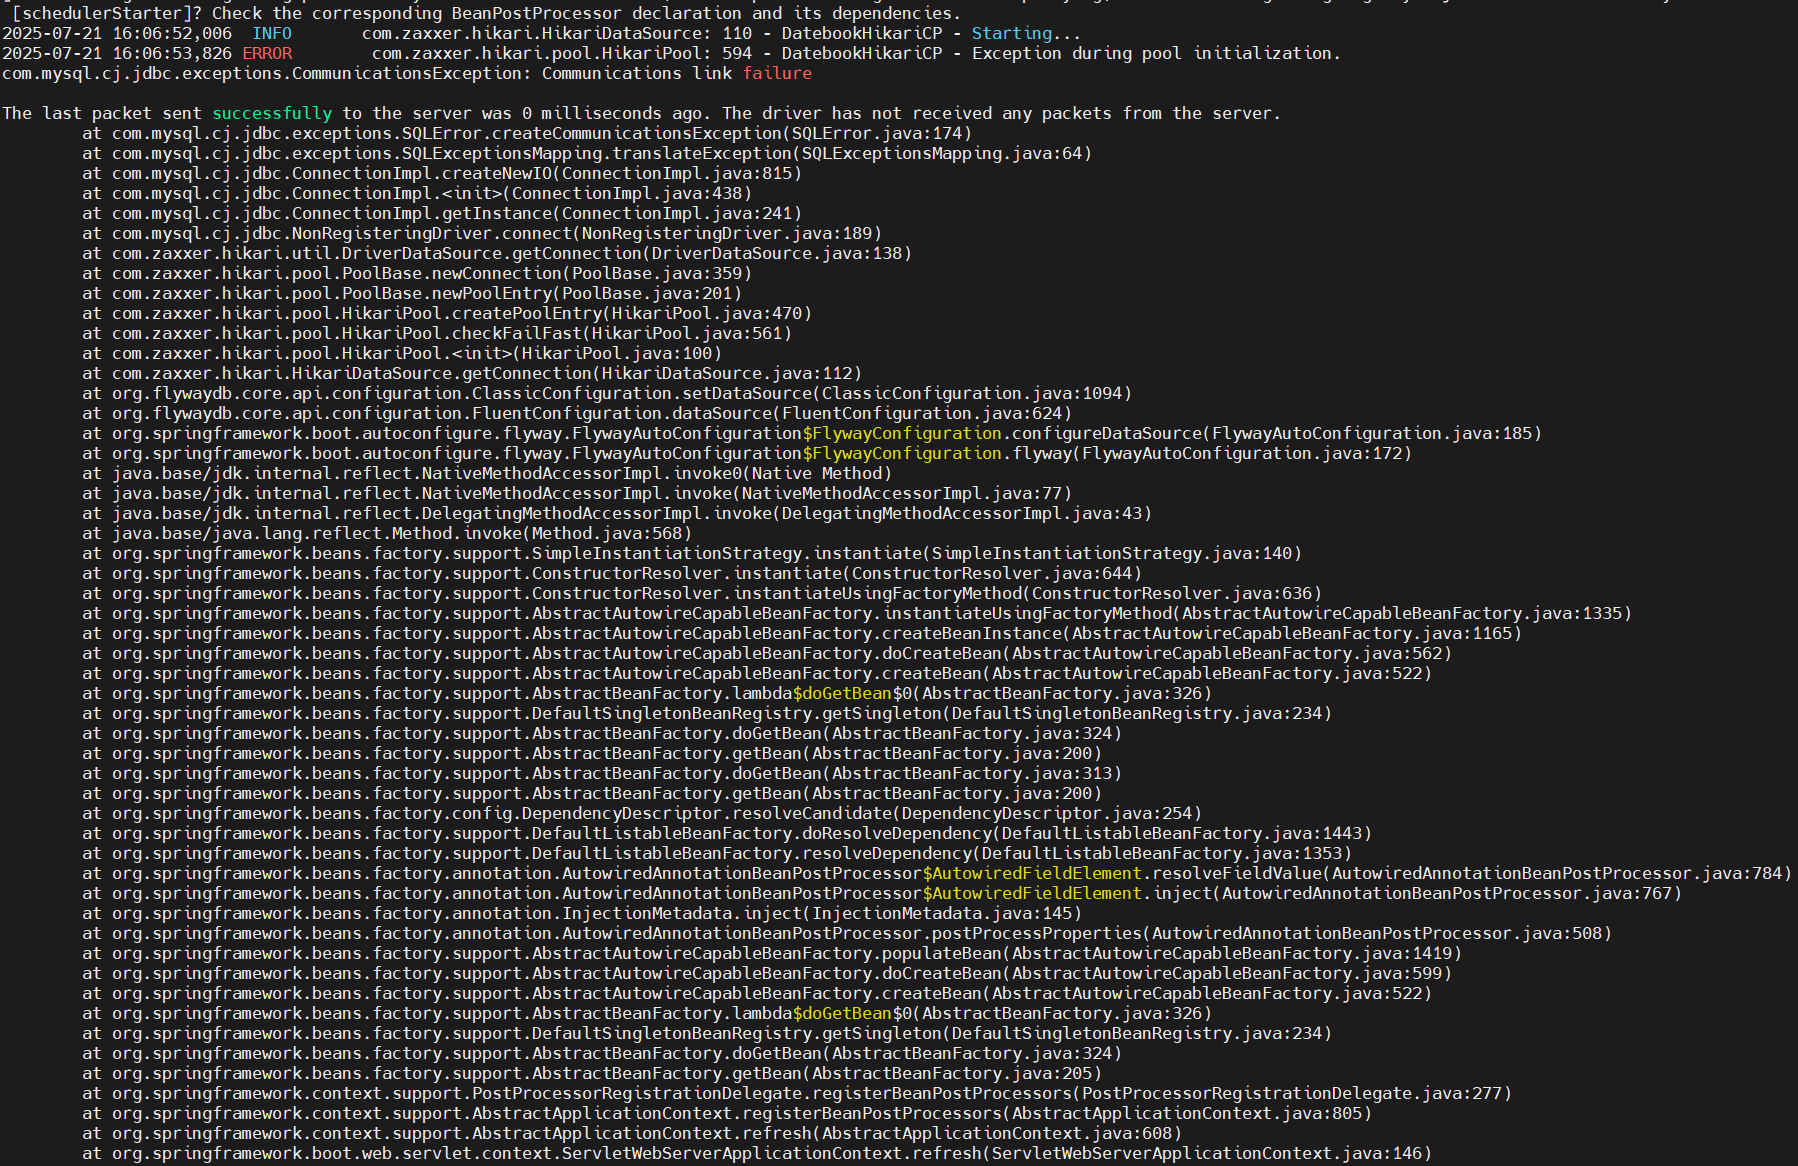The width and height of the screenshot is (1798, 1166).
Task: Click ServletWebServerApplicationContext.refresh stack line
Action: 757,1154
